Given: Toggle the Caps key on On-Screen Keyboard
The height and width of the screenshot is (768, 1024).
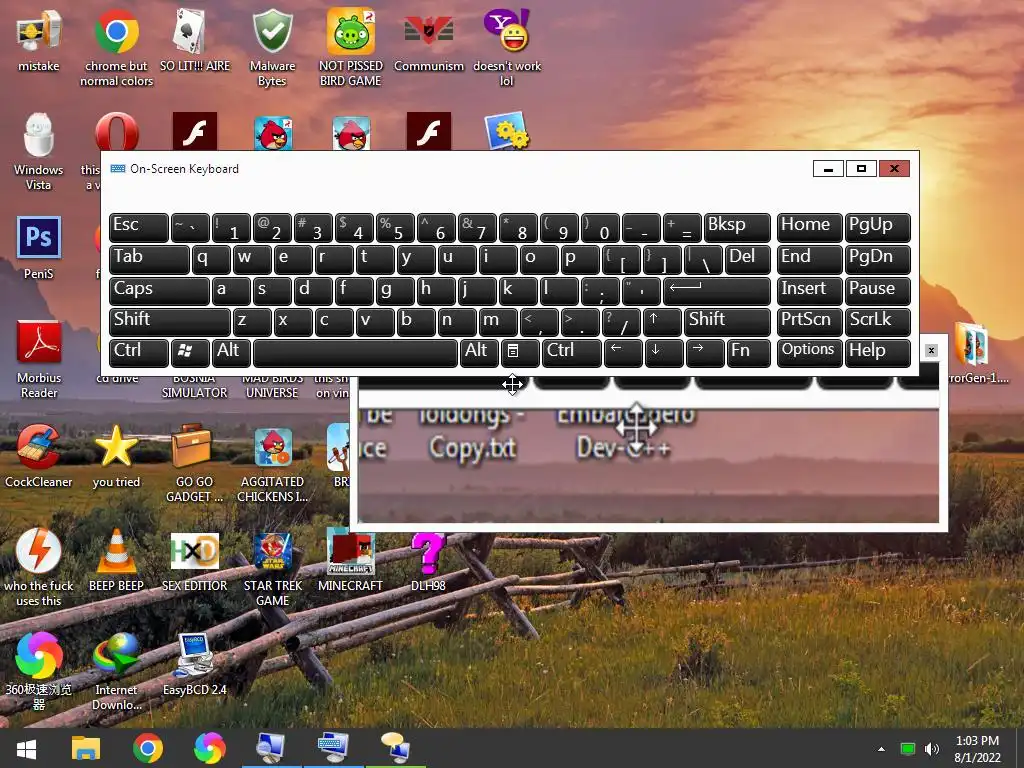Looking at the screenshot, I should click(159, 291).
